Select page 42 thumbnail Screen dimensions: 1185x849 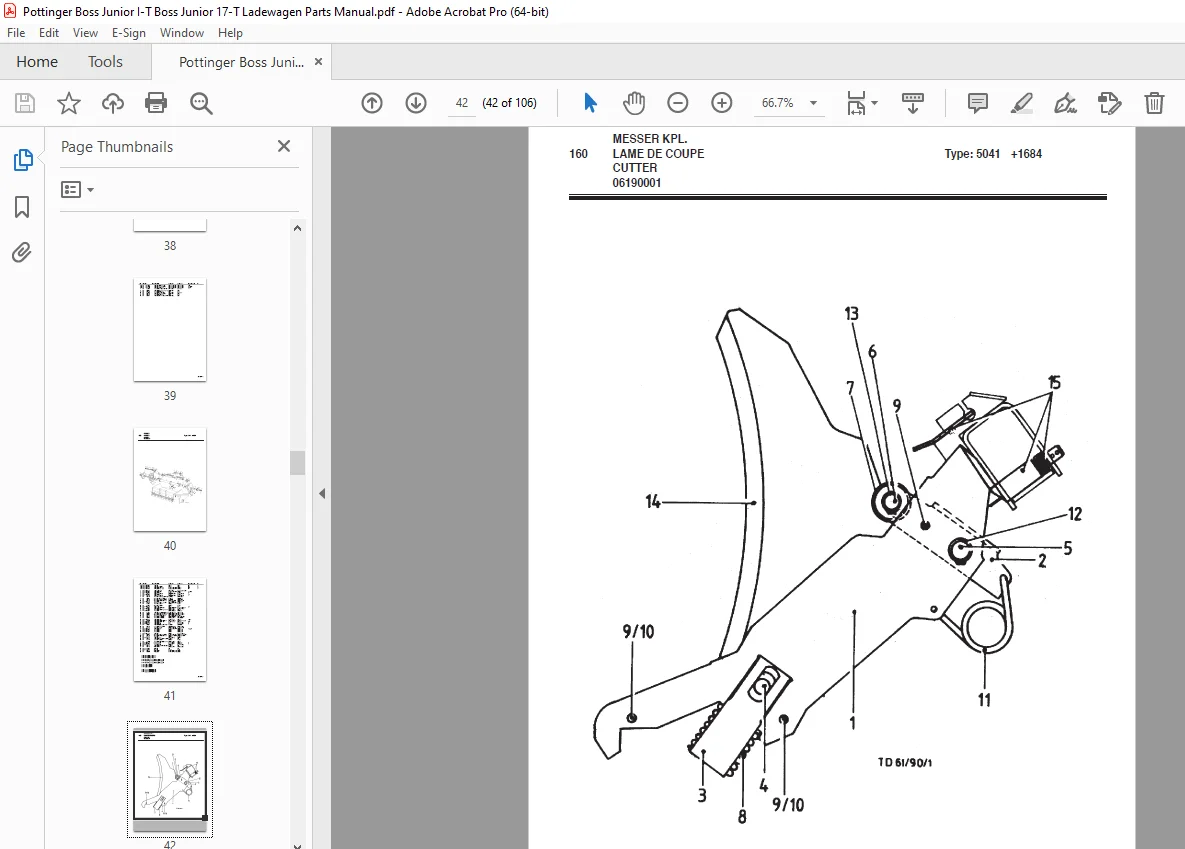point(170,779)
